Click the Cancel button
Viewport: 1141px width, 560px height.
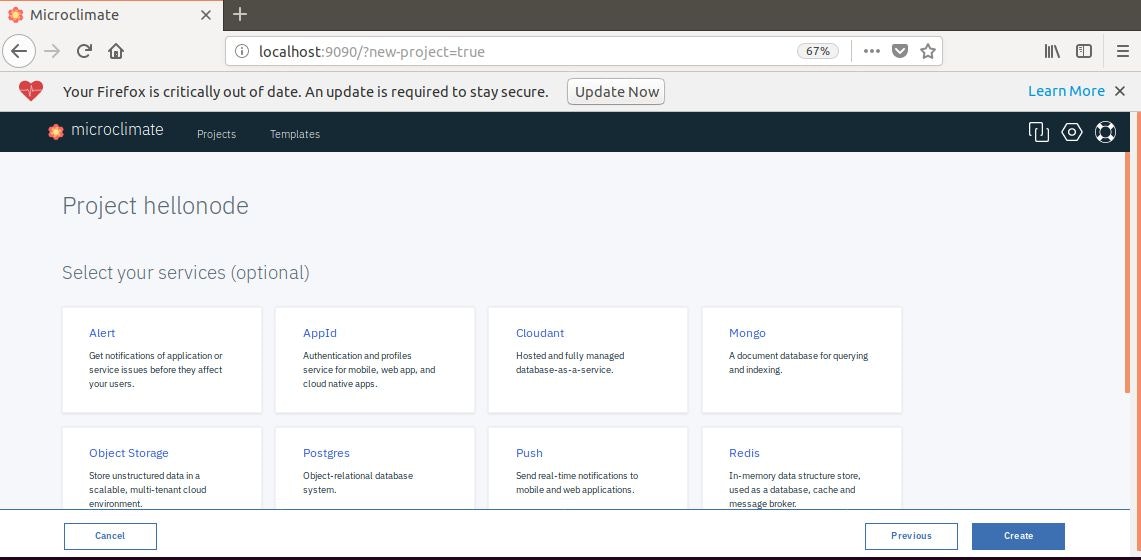(x=110, y=536)
